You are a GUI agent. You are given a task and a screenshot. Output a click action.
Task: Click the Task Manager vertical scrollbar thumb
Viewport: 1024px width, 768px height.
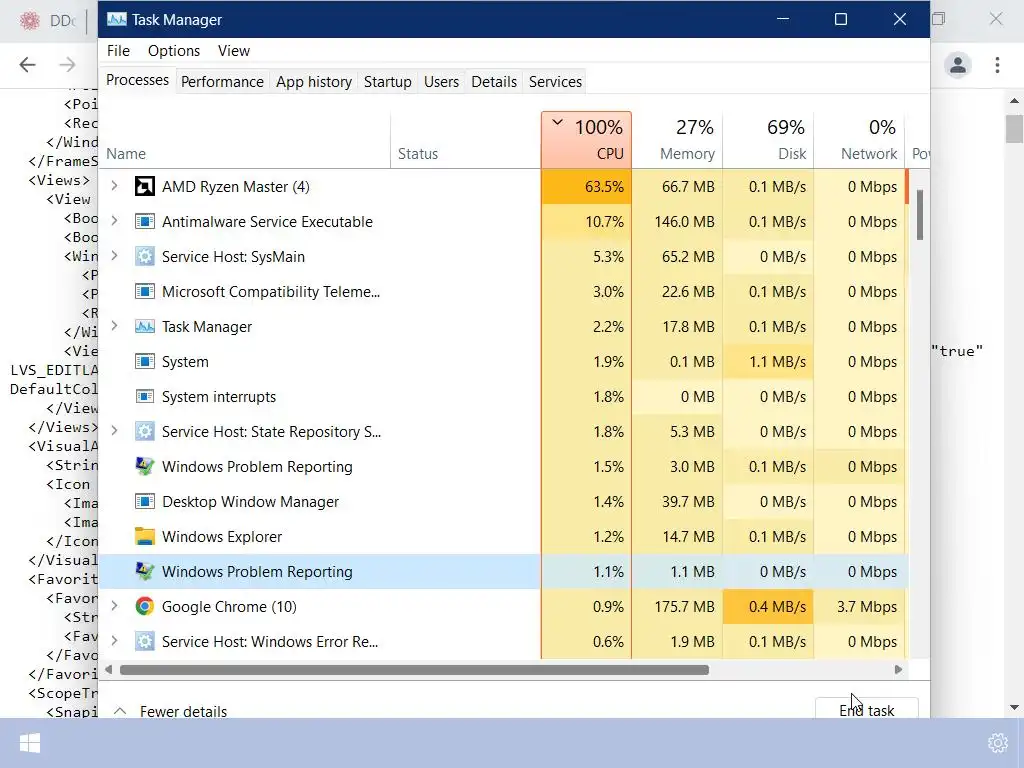(x=920, y=215)
